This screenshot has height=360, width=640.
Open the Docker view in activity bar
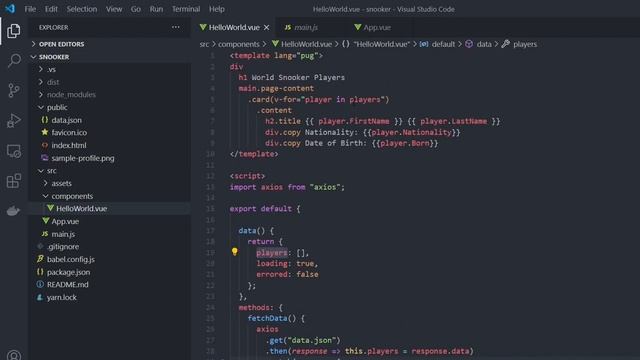pos(13,211)
